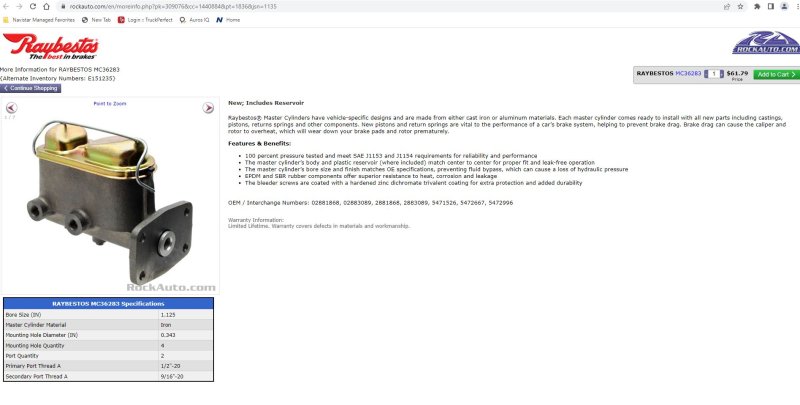This screenshot has width=800, height=405.
Task: Select 'Features & Benefits:' heading
Action: pyautogui.click(x=260, y=144)
